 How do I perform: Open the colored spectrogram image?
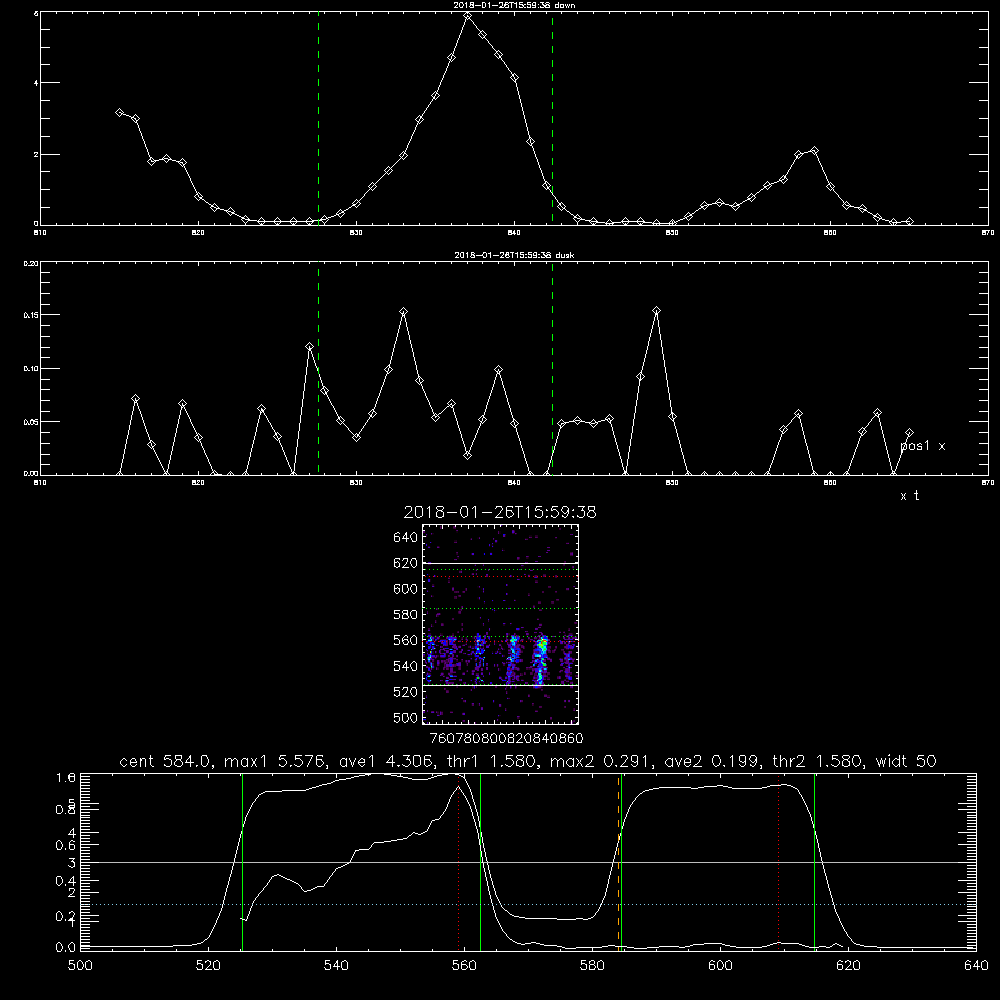point(501,624)
